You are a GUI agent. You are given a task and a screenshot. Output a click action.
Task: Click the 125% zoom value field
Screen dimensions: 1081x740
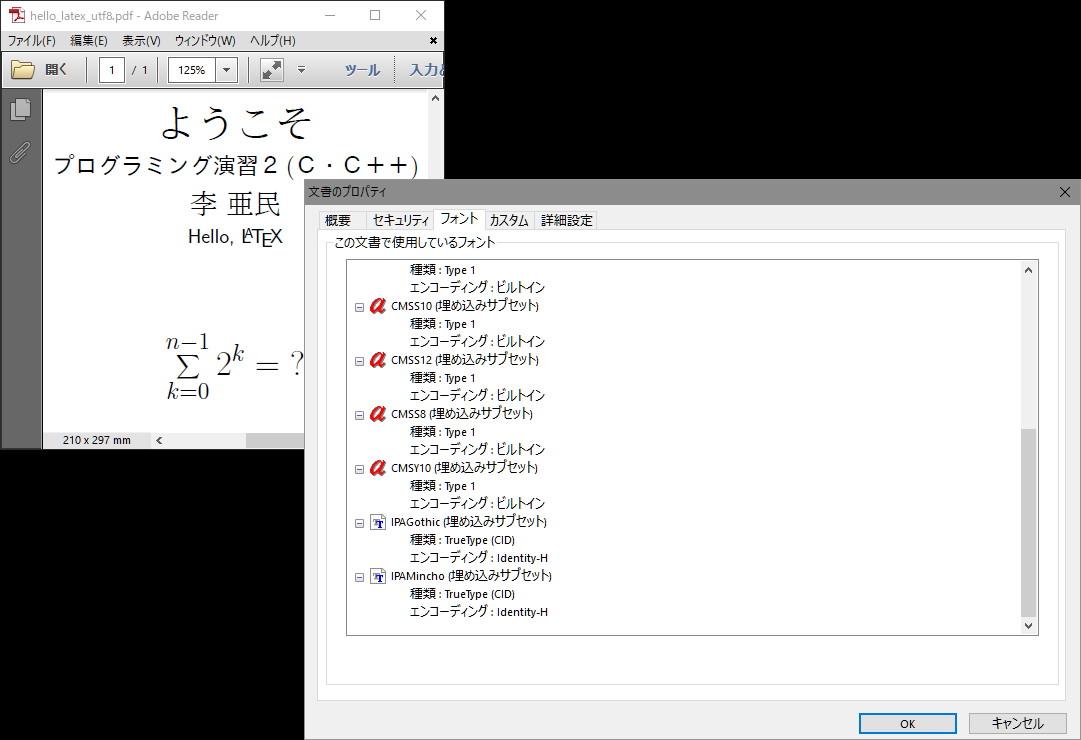click(x=192, y=70)
